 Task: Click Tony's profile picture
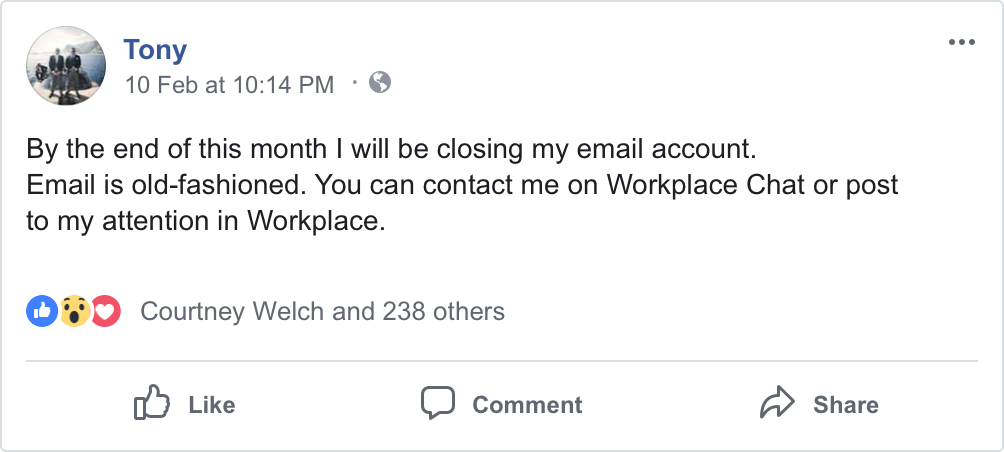(66, 65)
